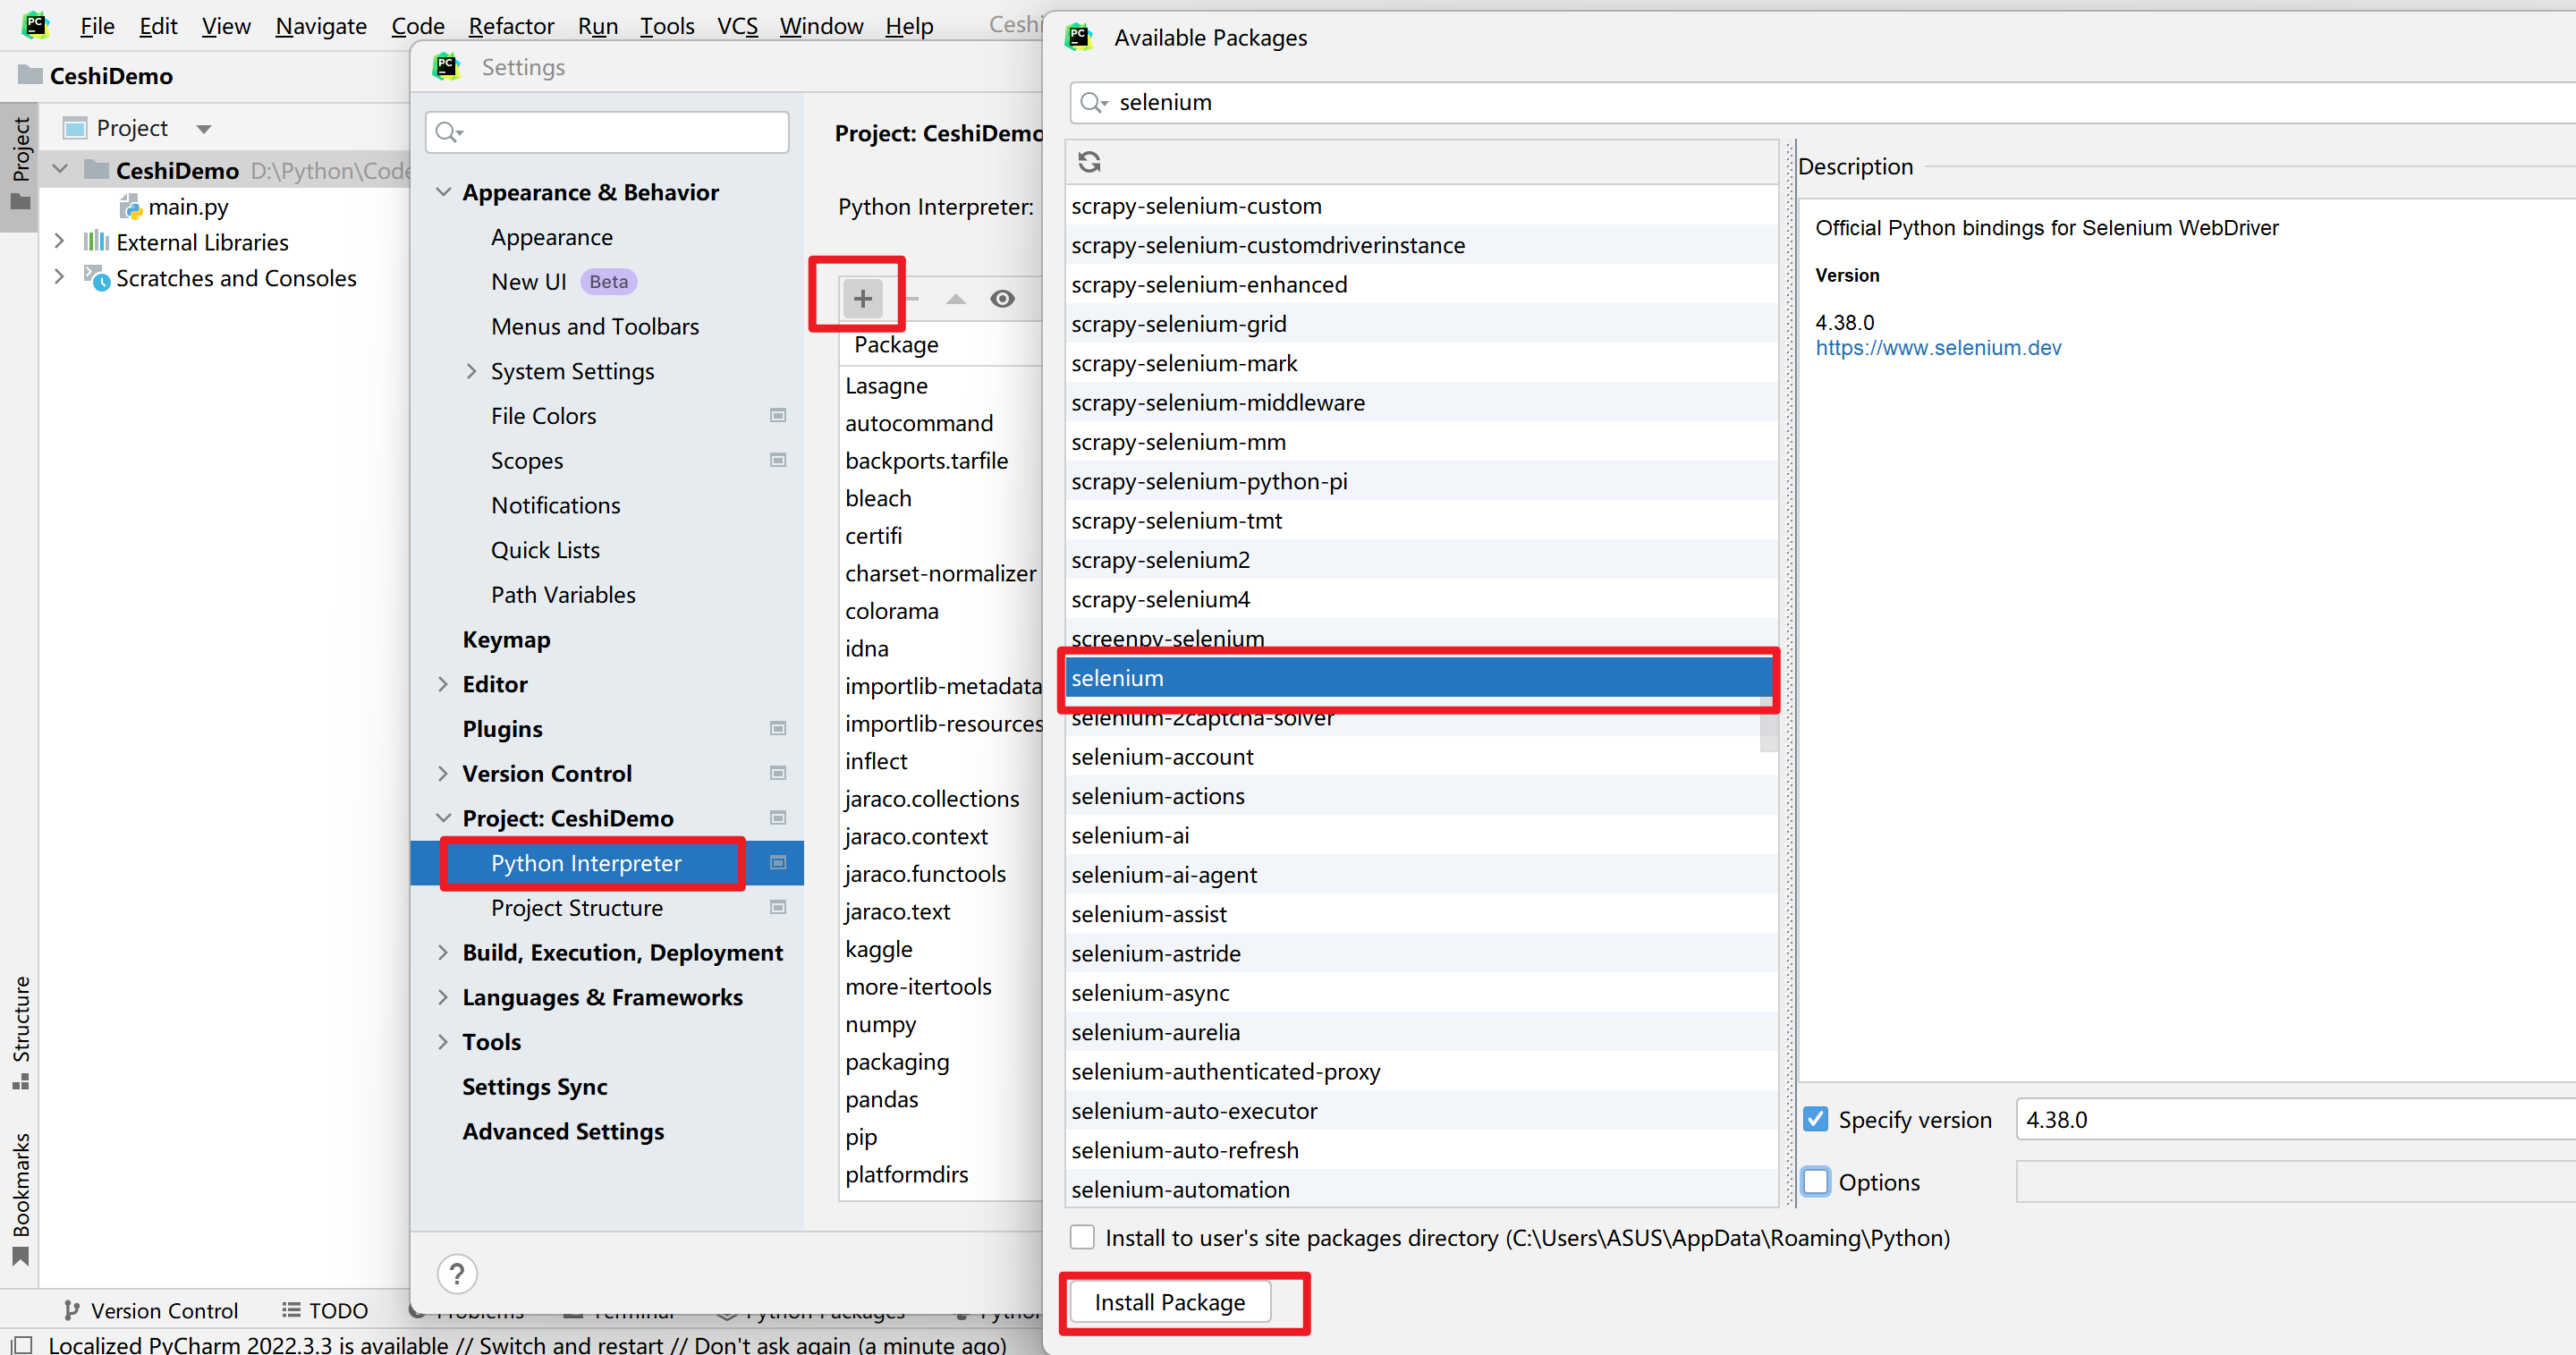Click the tool windows toggle icon in status bar
The height and width of the screenshot is (1355, 2576).
coord(20,1344)
